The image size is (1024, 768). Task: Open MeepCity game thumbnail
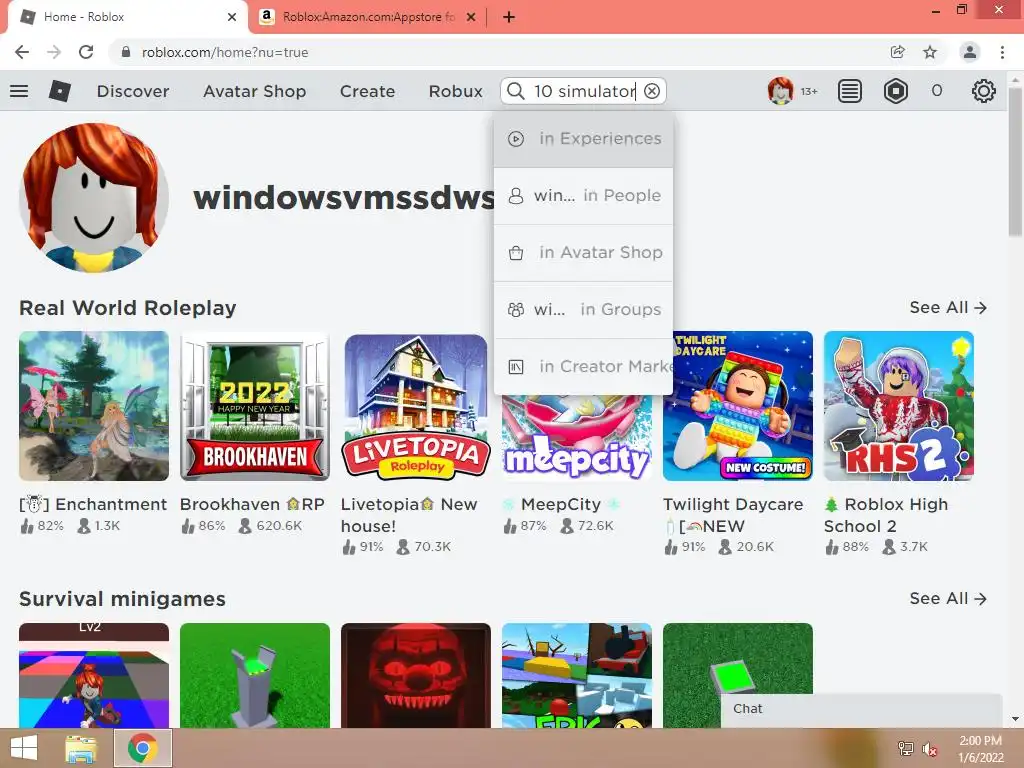click(577, 438)
